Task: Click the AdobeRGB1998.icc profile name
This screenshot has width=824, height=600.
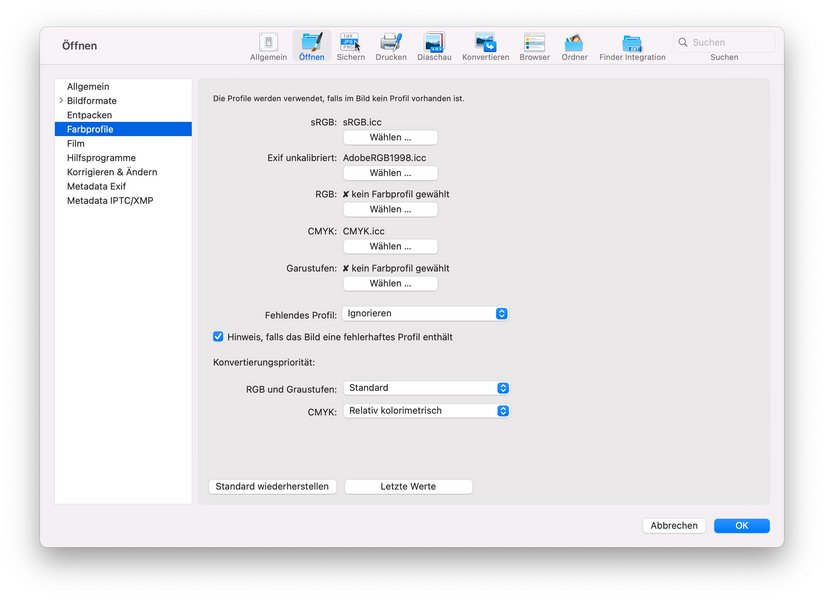Action: pyautogui.click(x=384, y=158)
